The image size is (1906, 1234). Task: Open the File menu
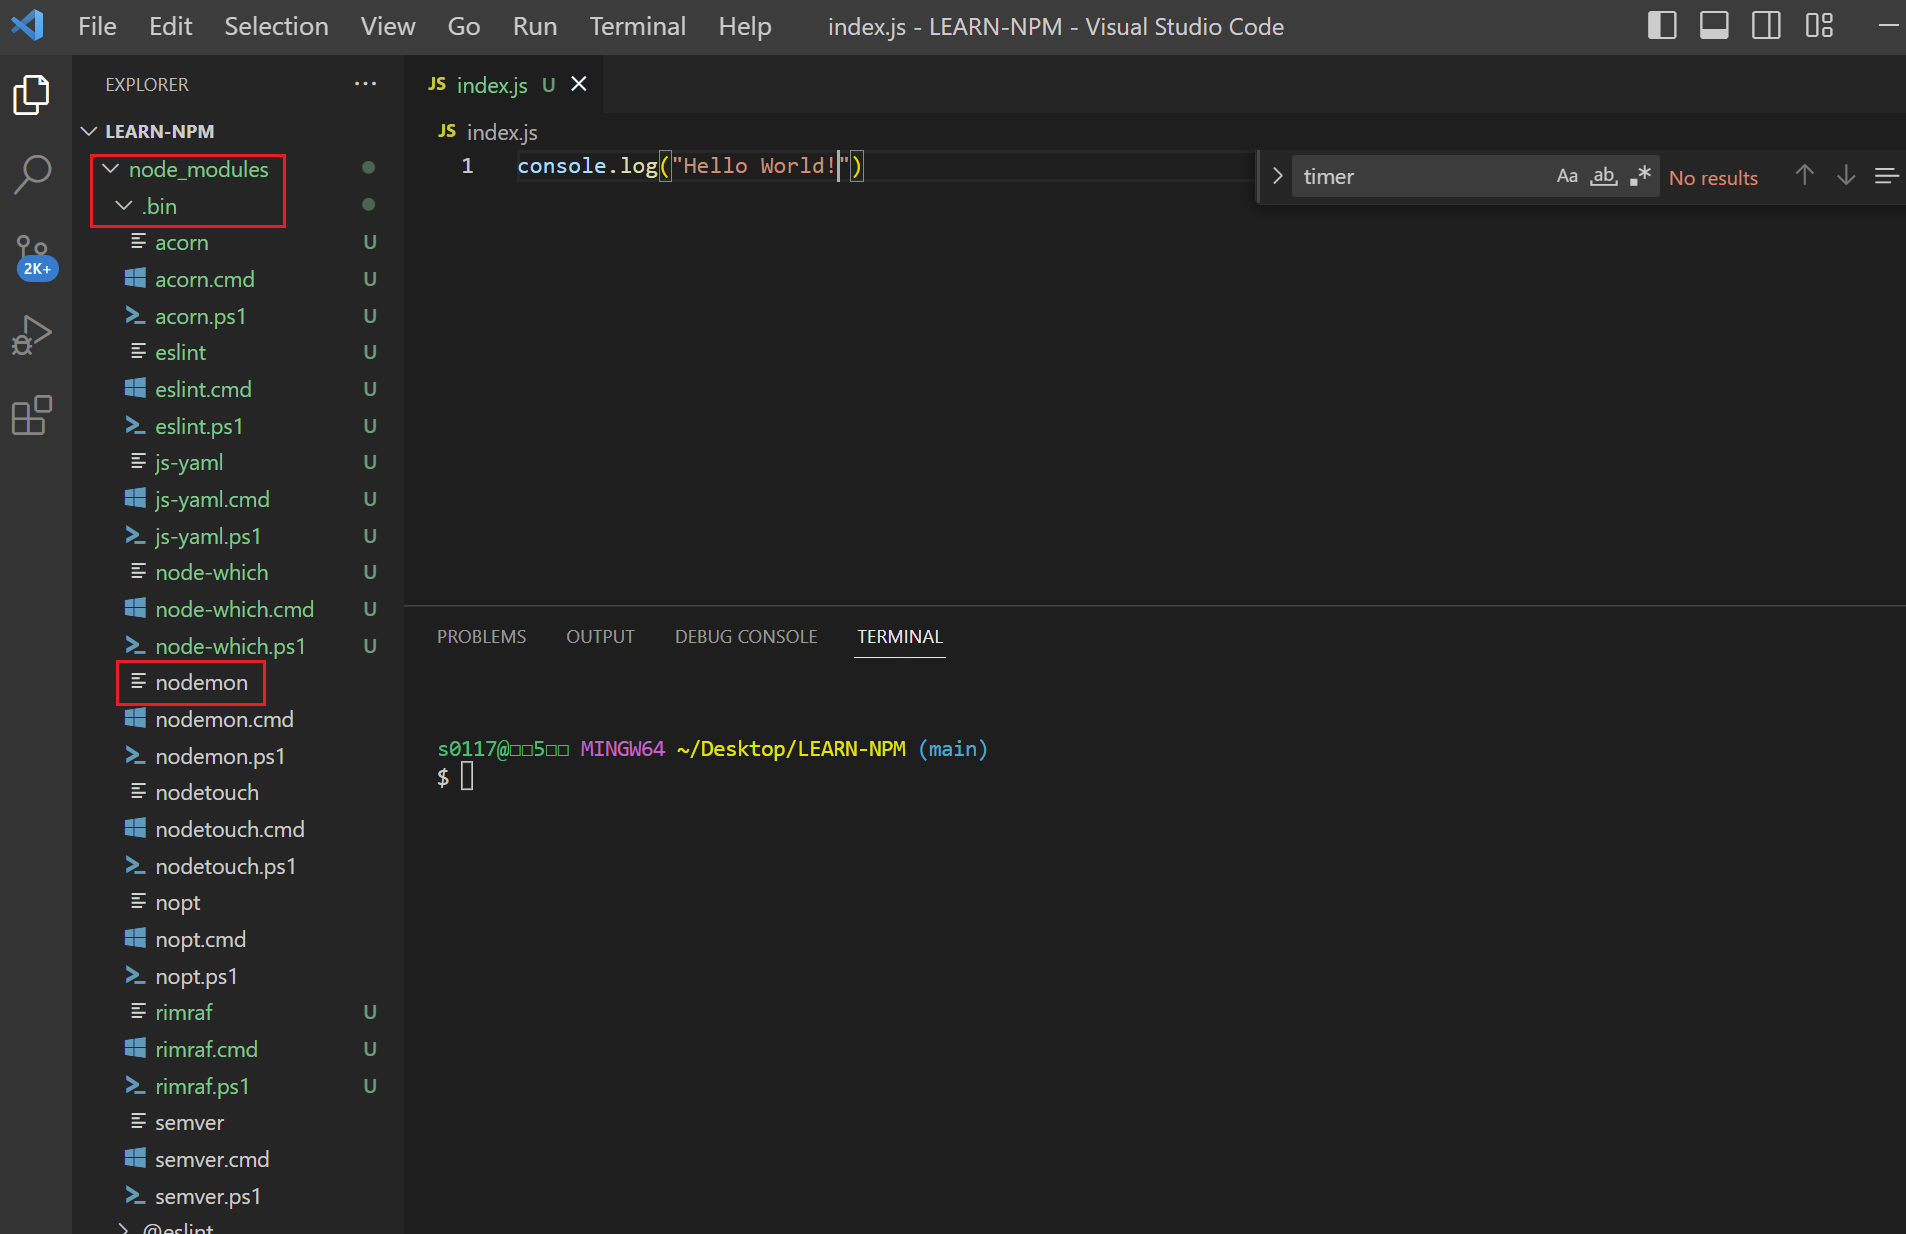(x=97, y=27)
